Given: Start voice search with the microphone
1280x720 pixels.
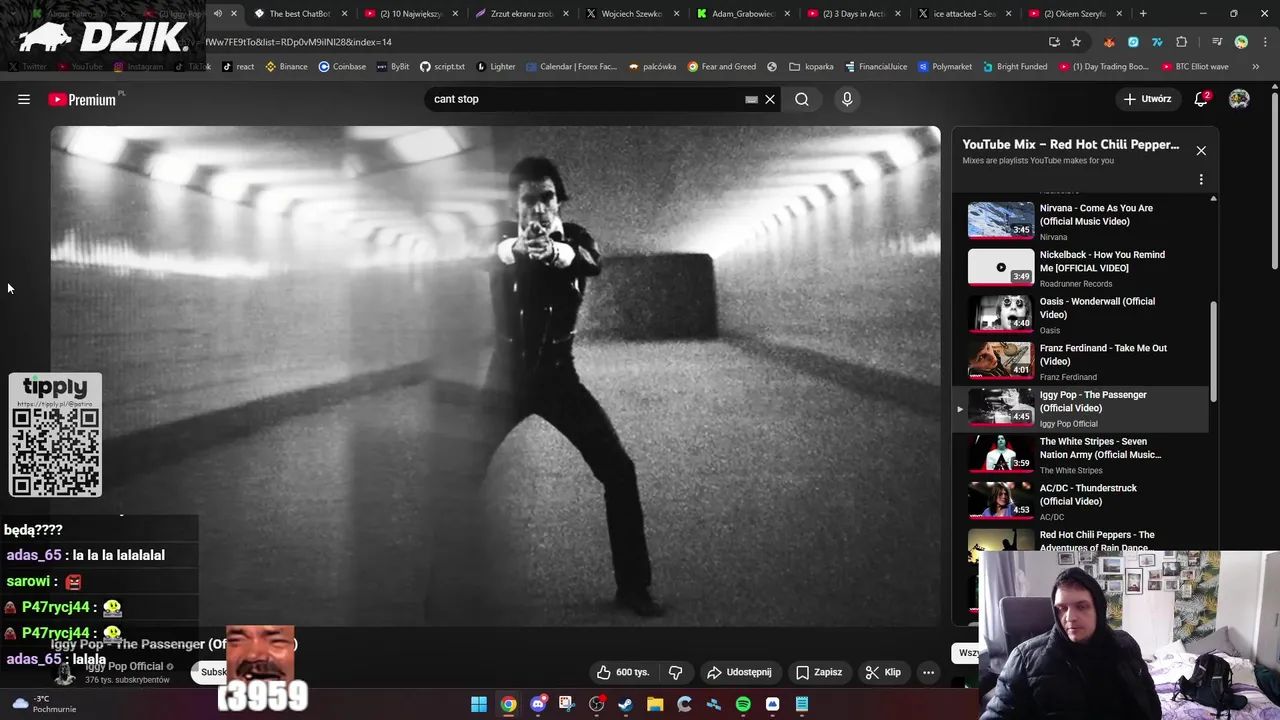Looking at the screenshot, I should tap(847, 99).
